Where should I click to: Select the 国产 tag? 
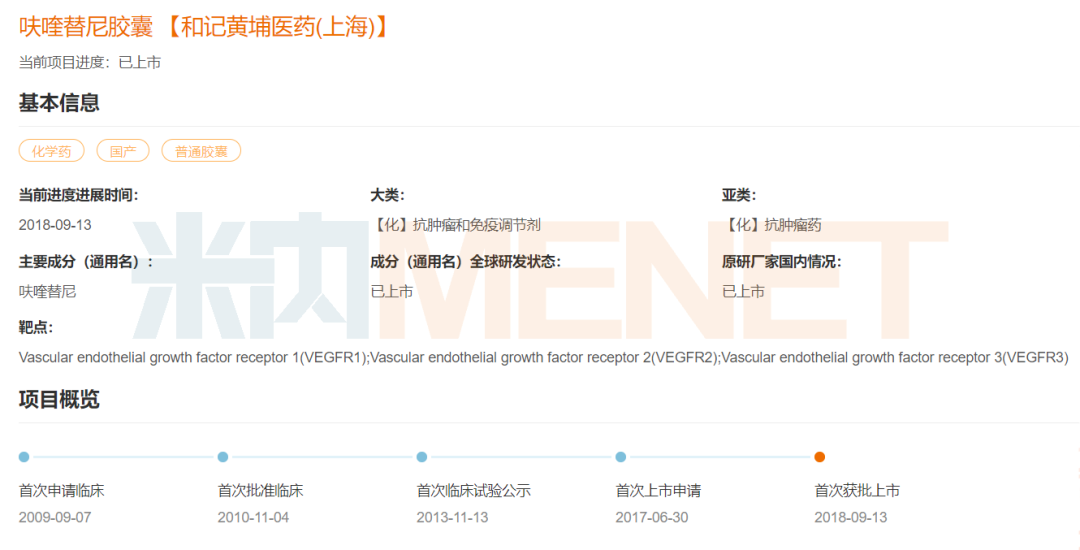(123, 151)
